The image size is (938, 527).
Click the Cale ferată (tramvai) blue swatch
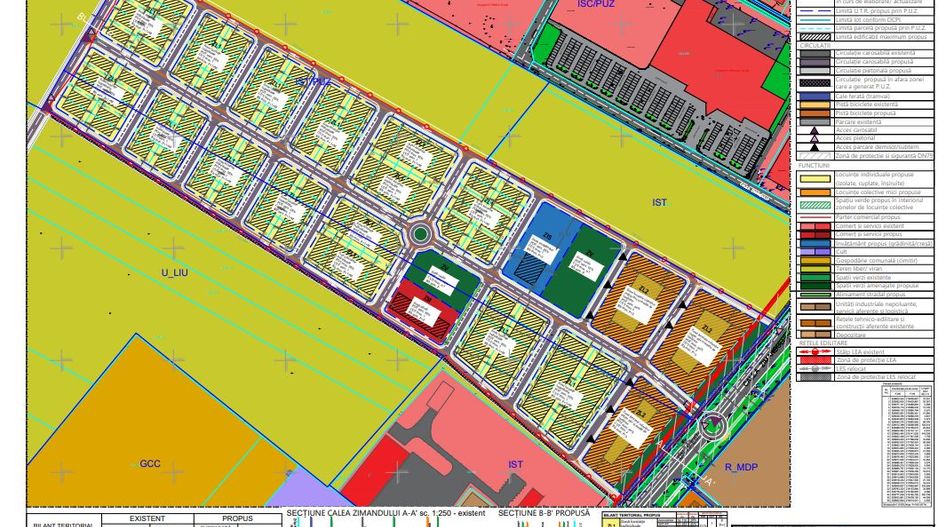pyautogui.click(x=814, y=96)
